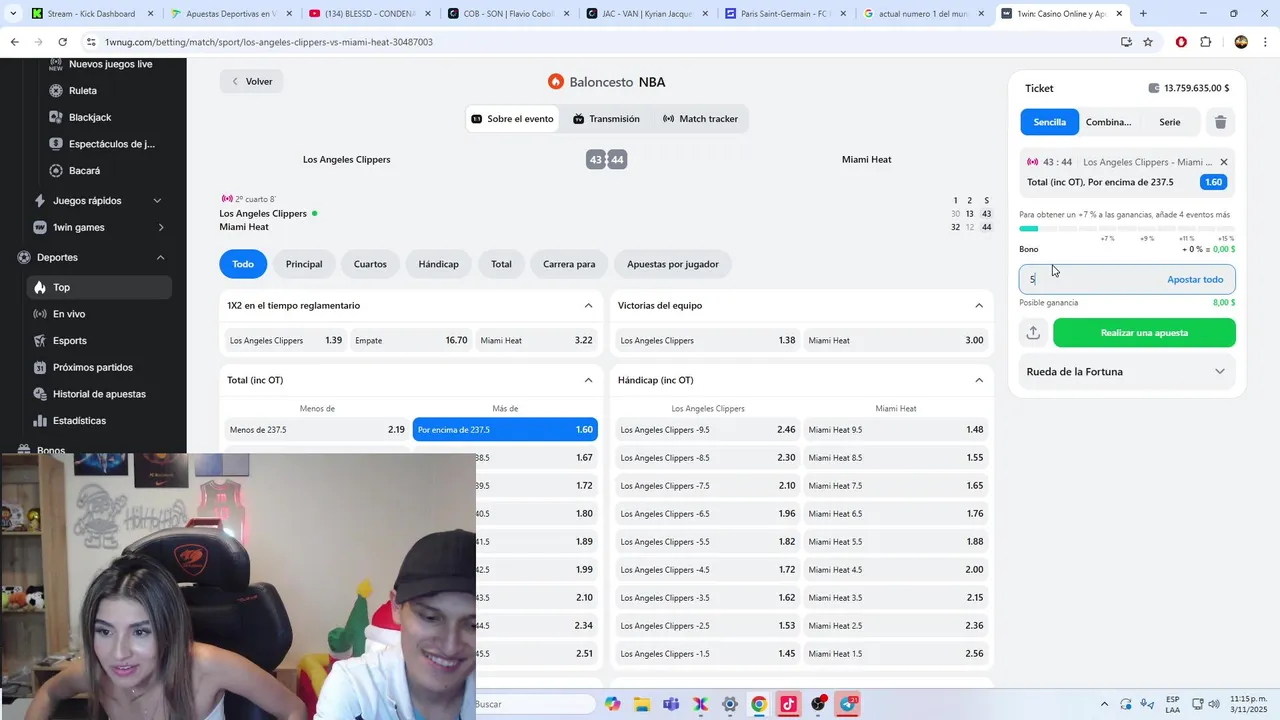Open Sobre el evento tab
Screen dimensions: 1280x720
pos(512,119)
